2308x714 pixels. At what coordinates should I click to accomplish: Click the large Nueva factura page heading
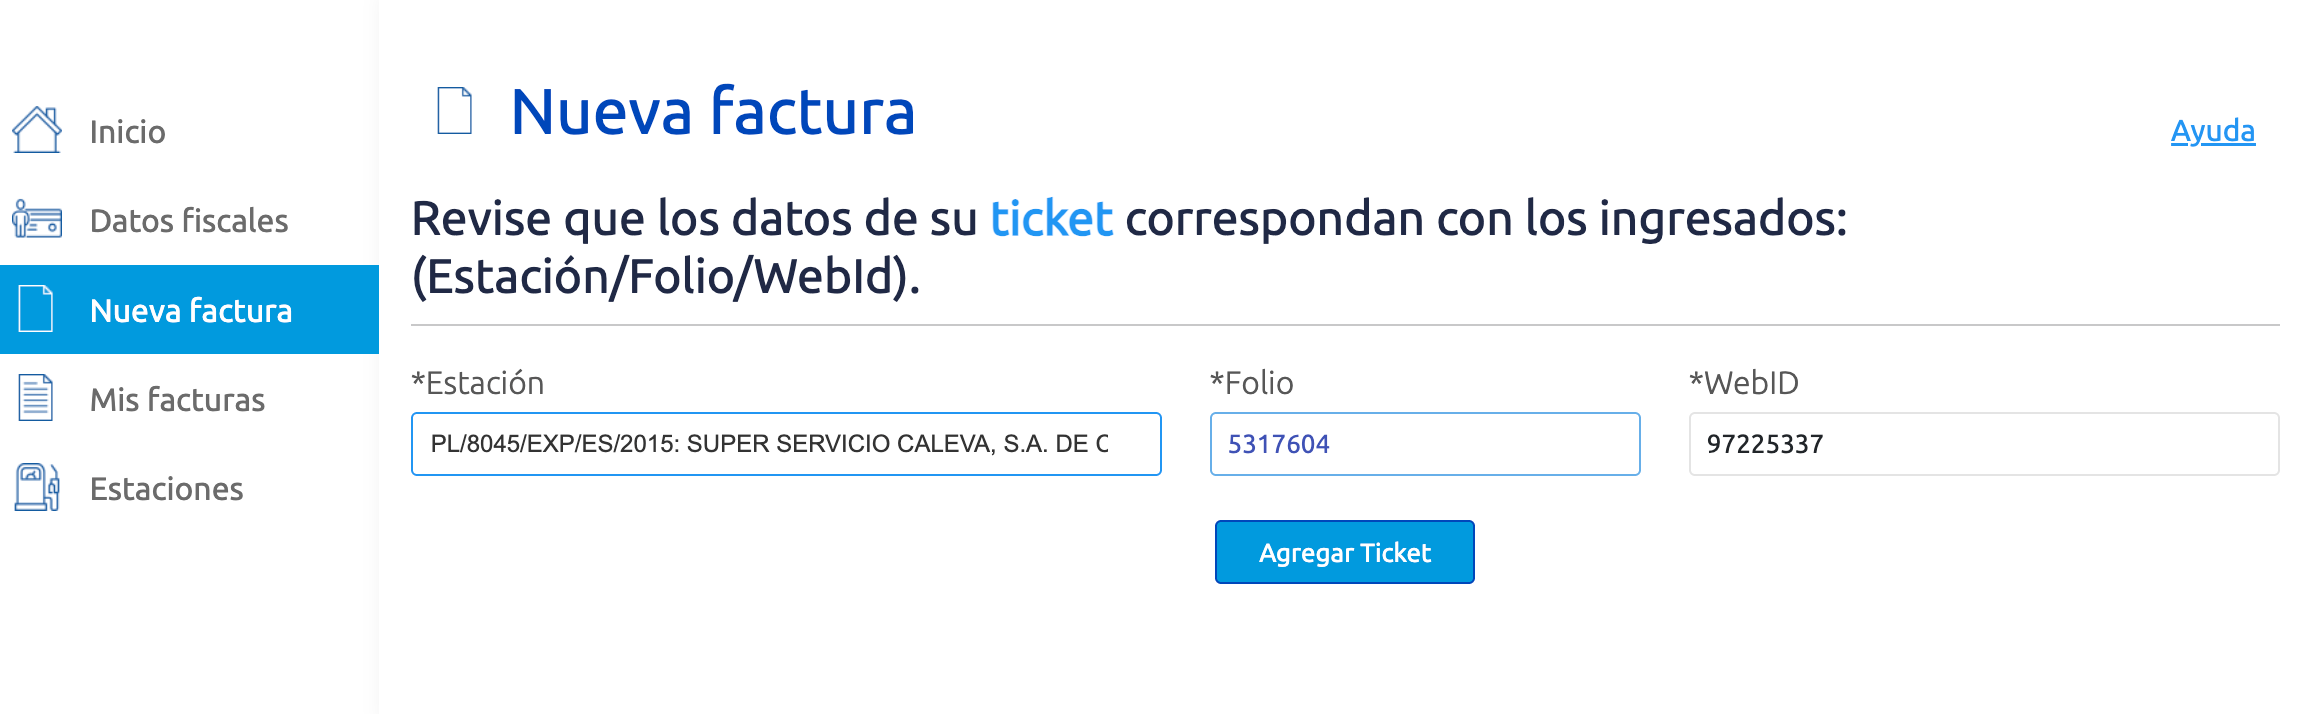[712, 111]
